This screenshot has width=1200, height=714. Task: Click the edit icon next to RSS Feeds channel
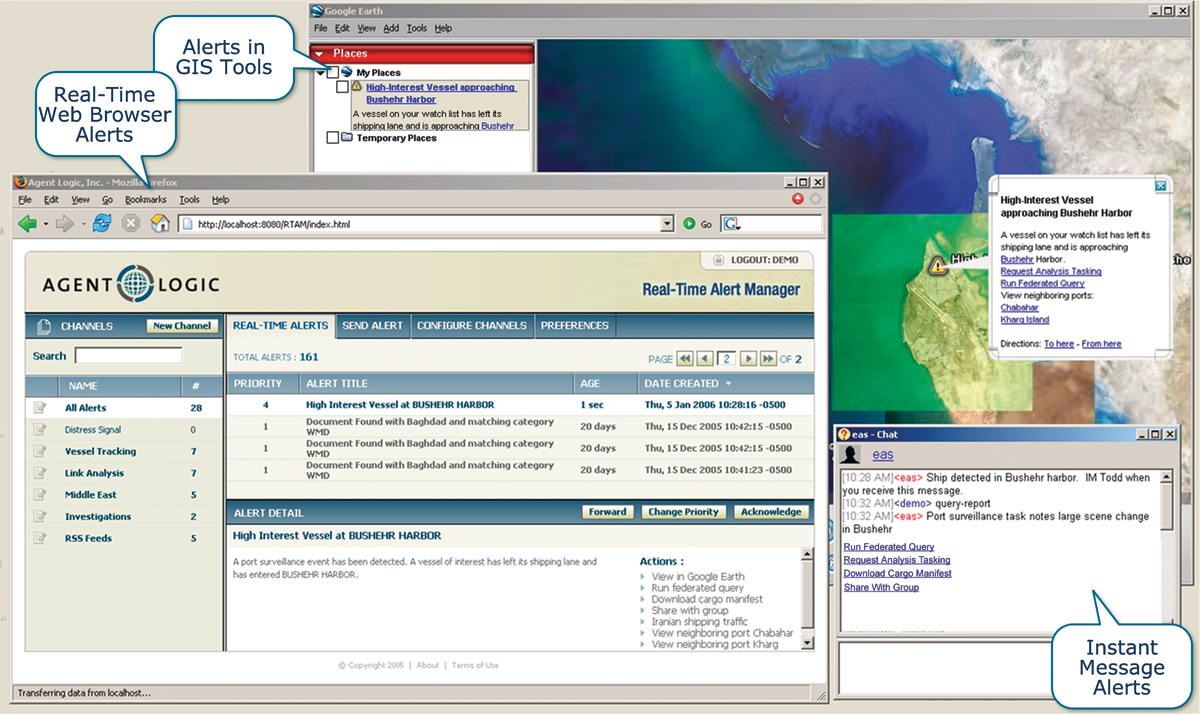(x=42, y=537)
